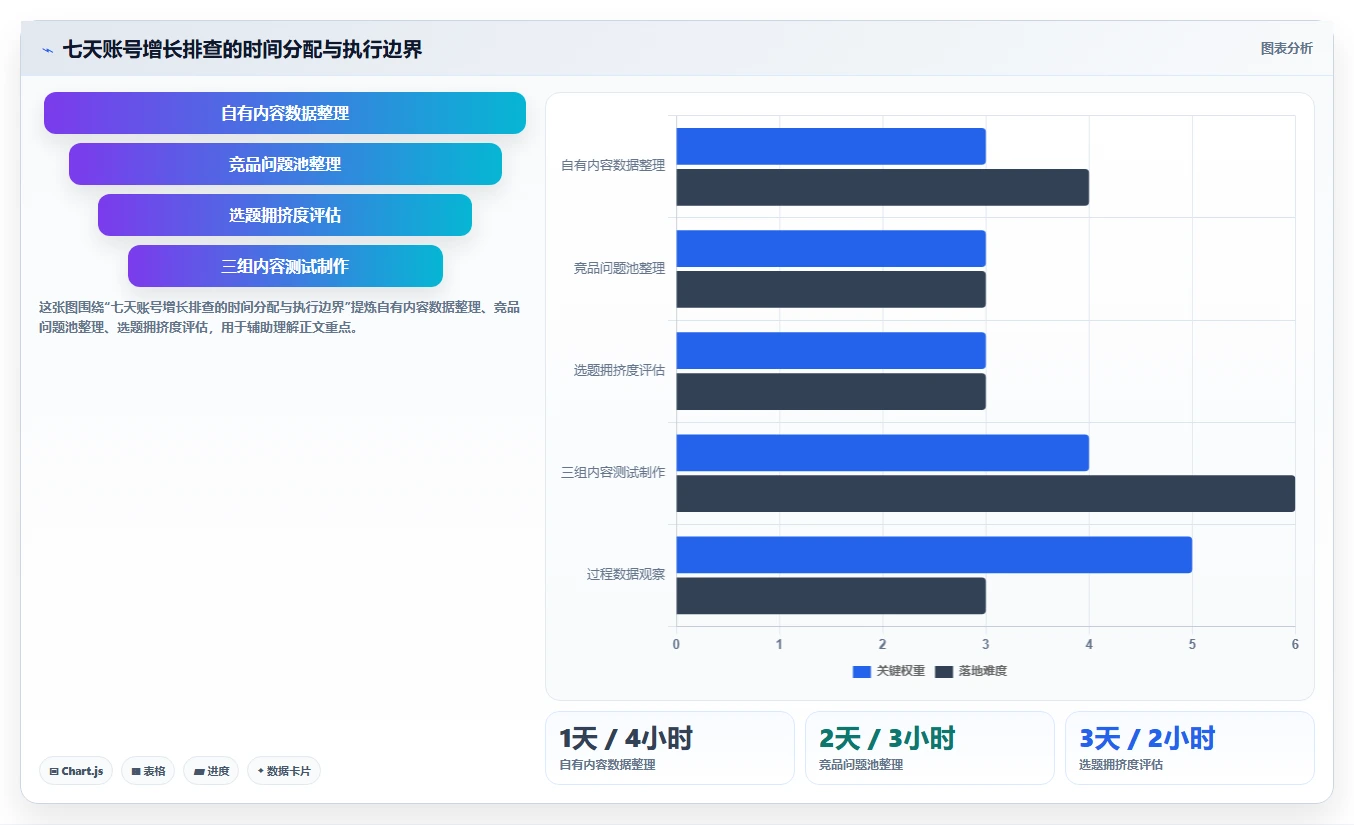
Task: Select the 选题拥挤度评估 funnel stage
Action: (285, 215)
